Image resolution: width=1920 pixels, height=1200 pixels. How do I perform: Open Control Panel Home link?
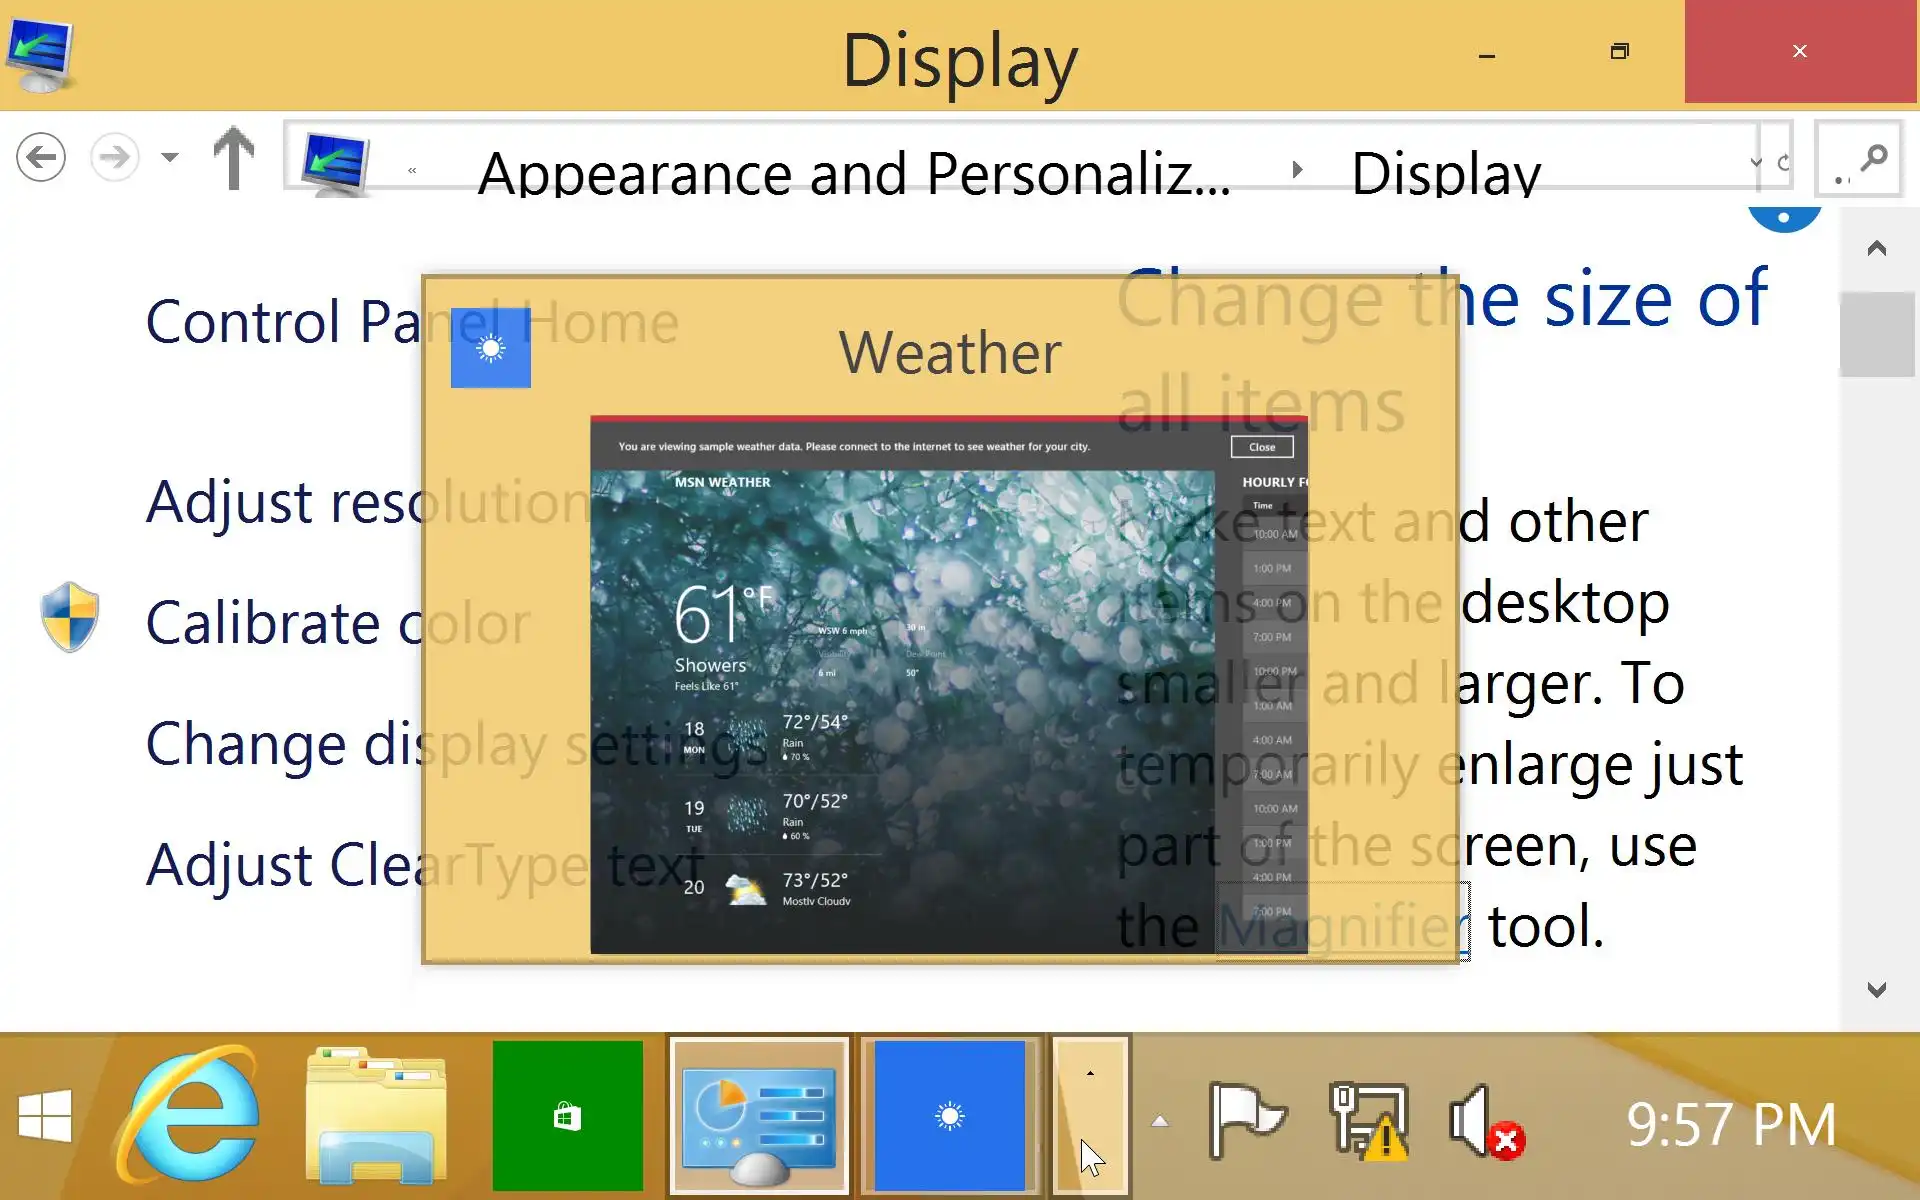(x=280, y=322)
